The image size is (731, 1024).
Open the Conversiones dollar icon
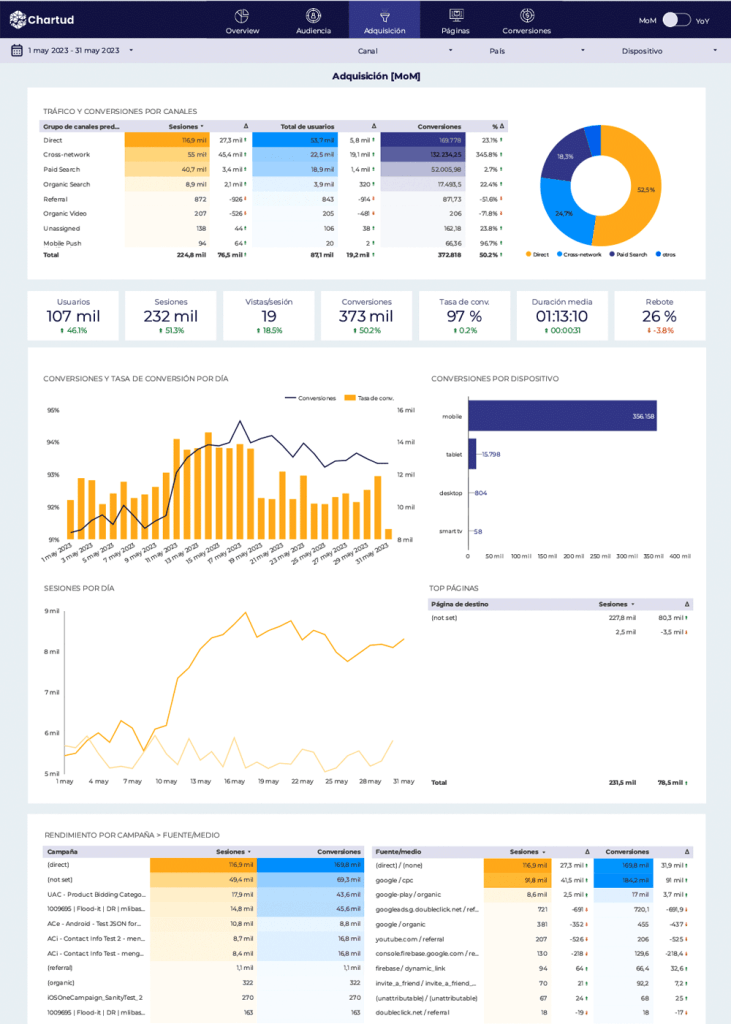[x=527, y=16]
